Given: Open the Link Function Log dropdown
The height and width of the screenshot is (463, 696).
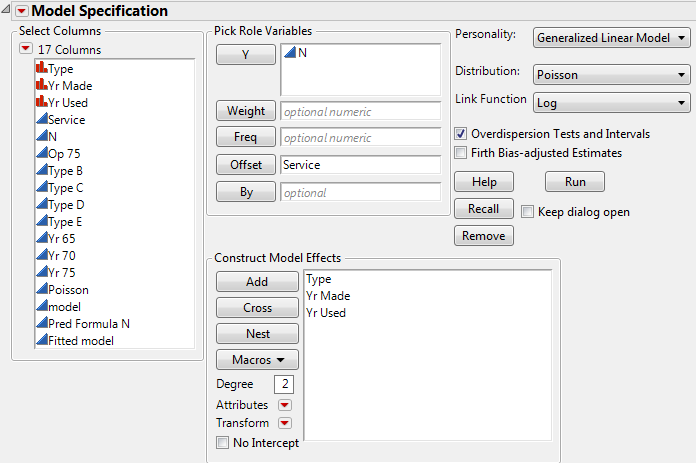Looking at the screenshot, I should coord(612,102).
